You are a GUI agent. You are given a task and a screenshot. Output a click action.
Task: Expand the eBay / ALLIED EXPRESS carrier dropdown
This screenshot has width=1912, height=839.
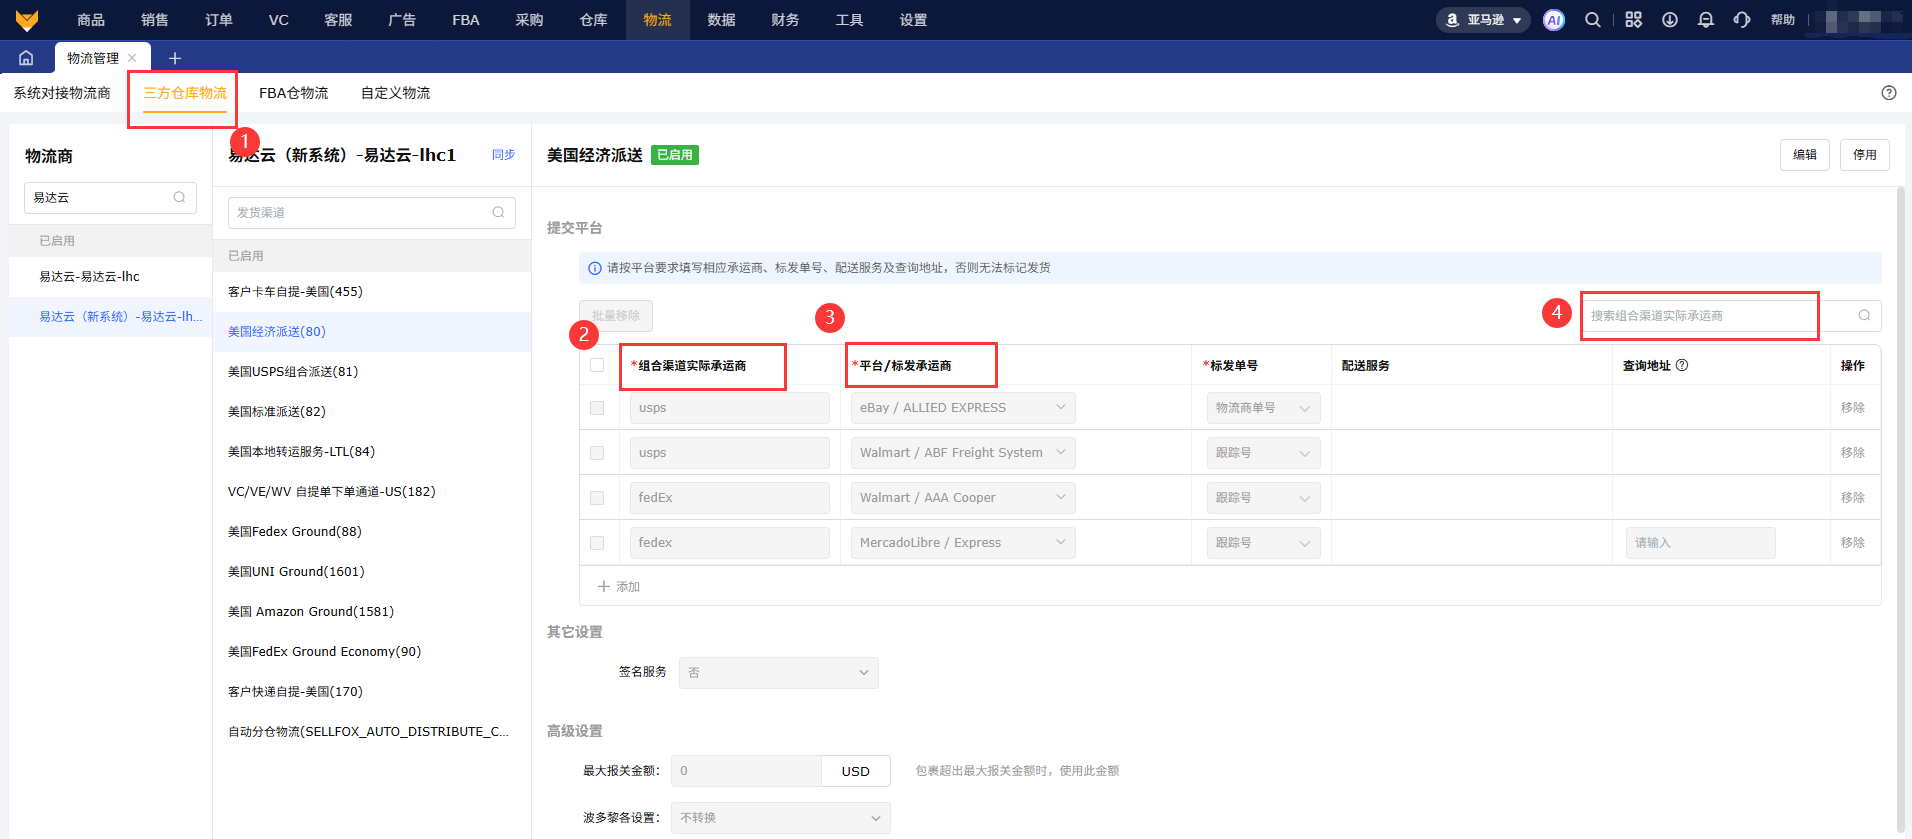963,408
